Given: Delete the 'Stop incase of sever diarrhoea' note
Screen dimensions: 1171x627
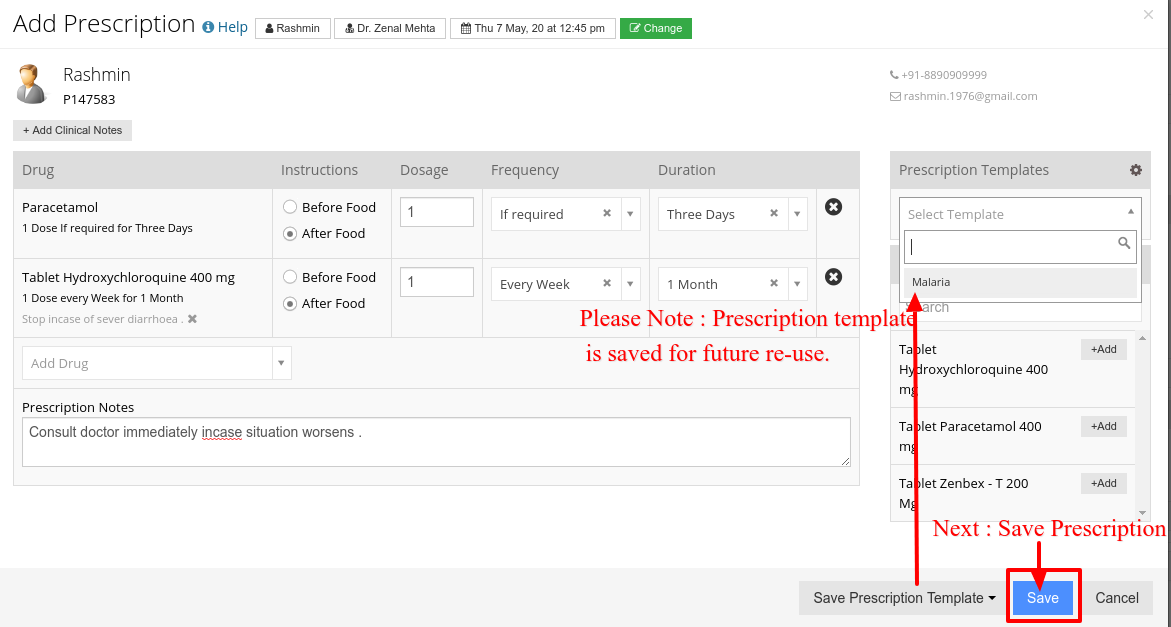Looking at the screenshot, I should pyautogui.click(x=192, y=319).
